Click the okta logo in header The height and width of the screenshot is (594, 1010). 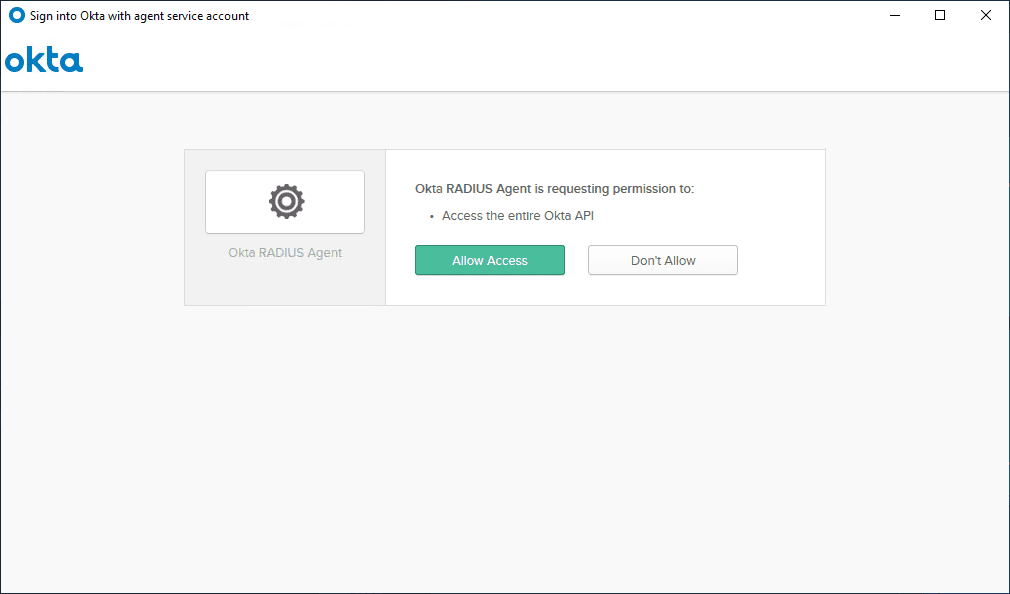click(44, 60)
